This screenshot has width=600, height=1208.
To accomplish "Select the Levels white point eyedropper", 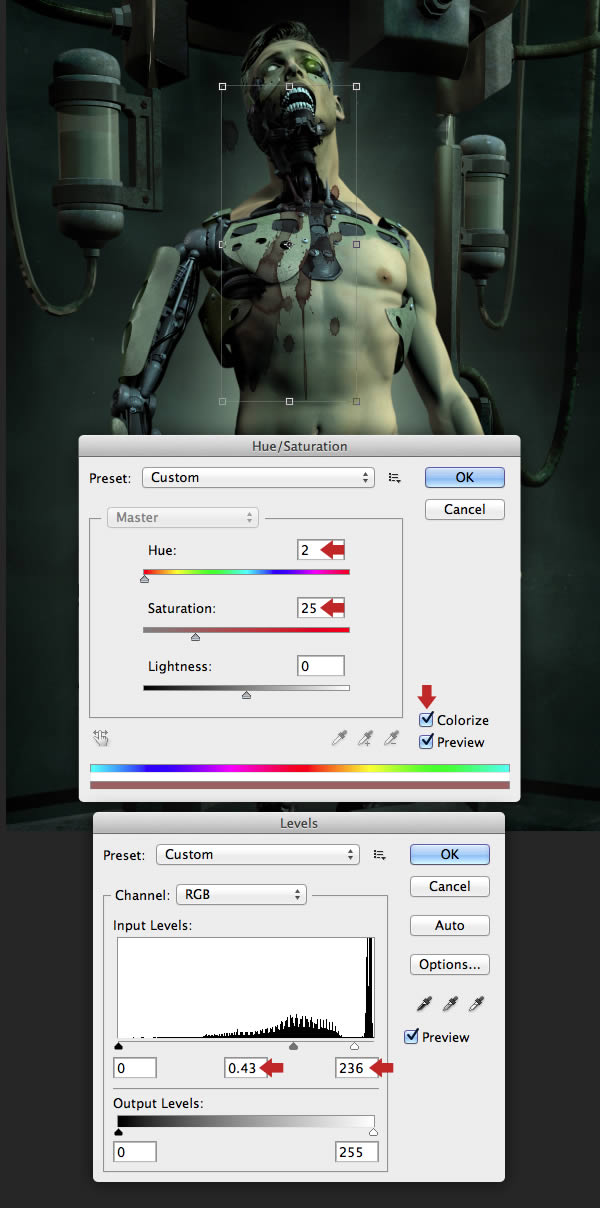I will coord(476,1004).
